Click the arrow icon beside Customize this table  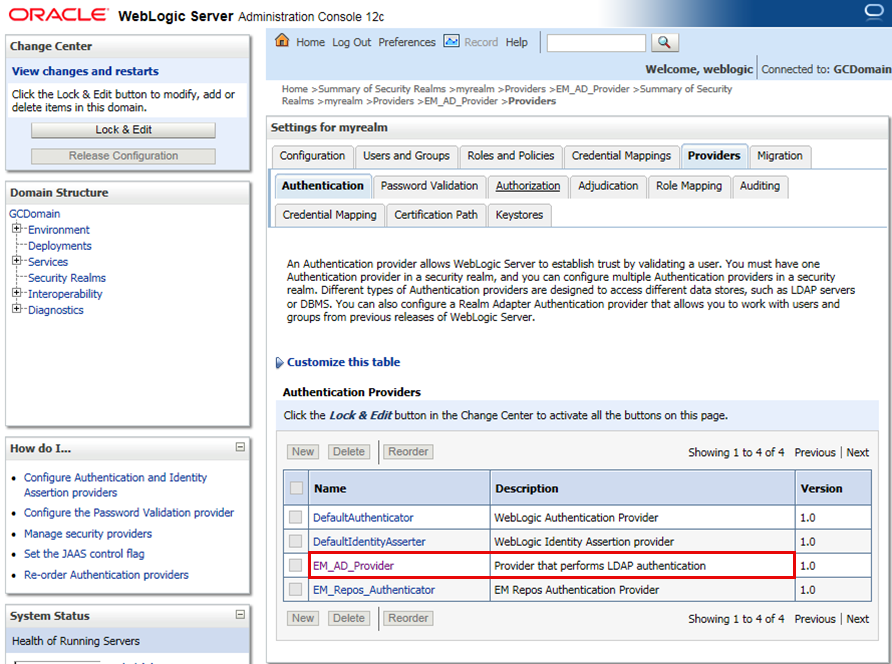(280, 362)
